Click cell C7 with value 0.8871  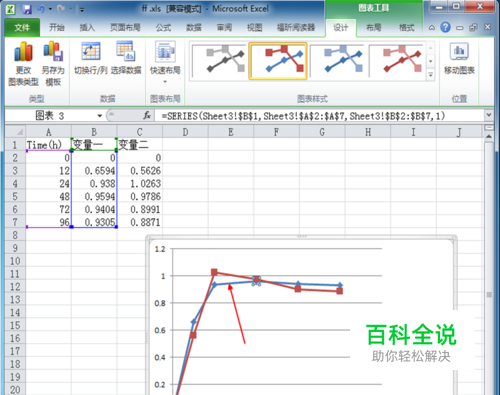click(140, 222)
